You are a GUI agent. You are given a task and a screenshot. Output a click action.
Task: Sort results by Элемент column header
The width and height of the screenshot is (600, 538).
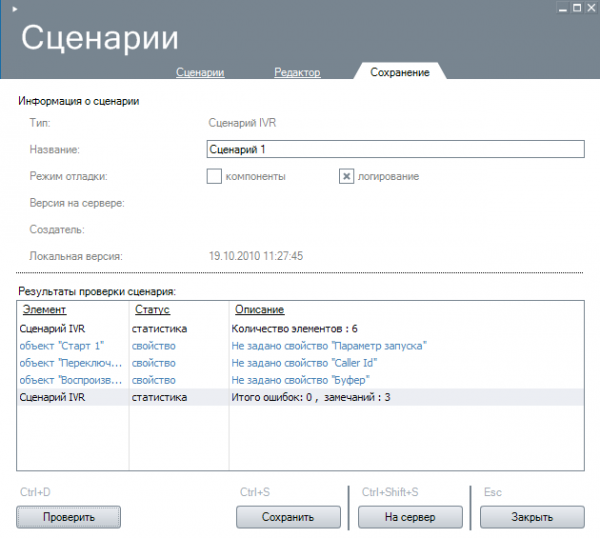(x=44, y=310)
